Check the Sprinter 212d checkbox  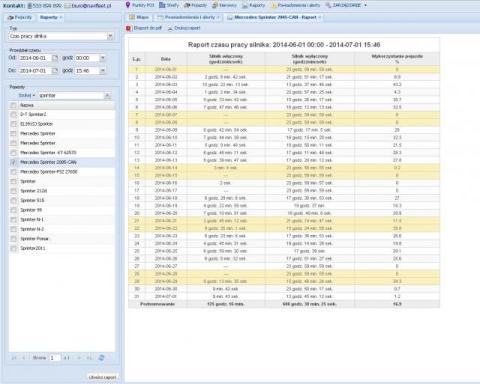click(13, 191)
